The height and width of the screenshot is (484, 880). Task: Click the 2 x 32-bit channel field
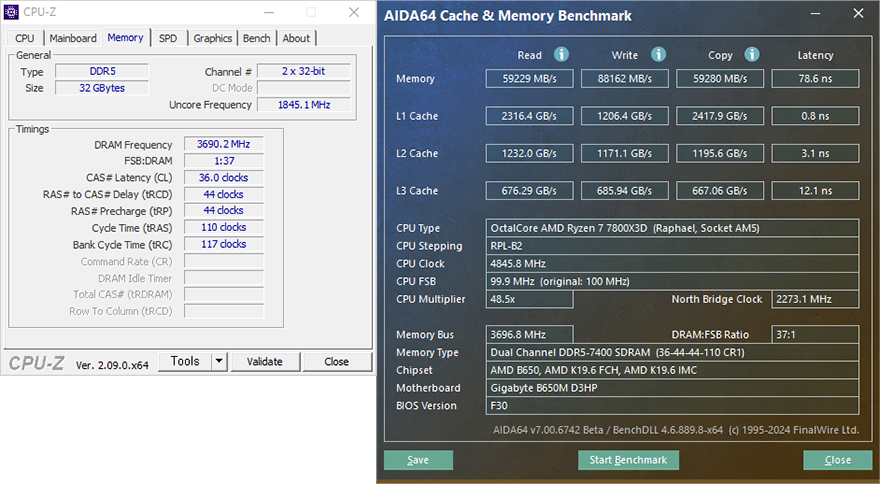point(304,71)
